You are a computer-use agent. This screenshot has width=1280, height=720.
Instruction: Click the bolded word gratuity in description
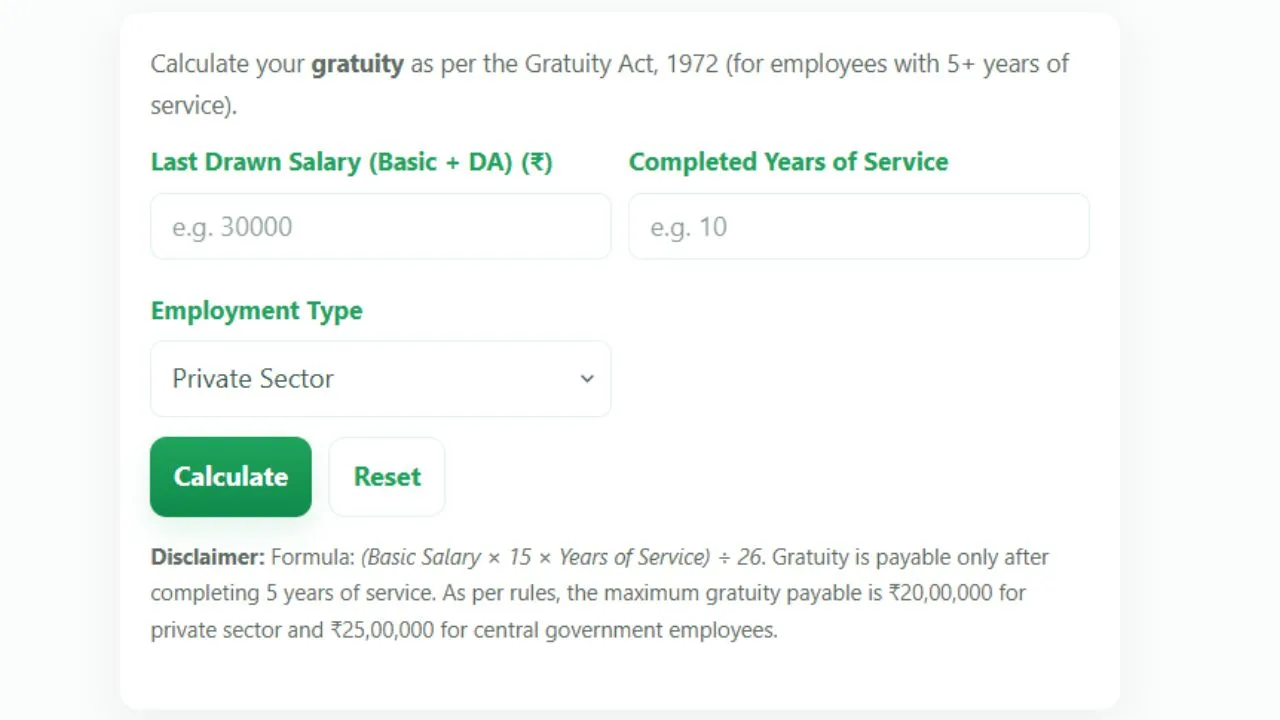click(357, 63)
